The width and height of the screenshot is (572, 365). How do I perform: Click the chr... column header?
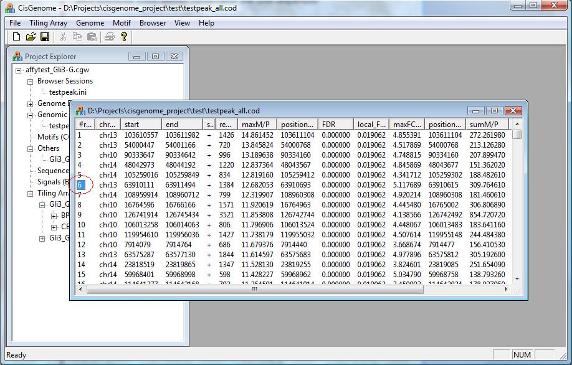click(x=107, y=124)
